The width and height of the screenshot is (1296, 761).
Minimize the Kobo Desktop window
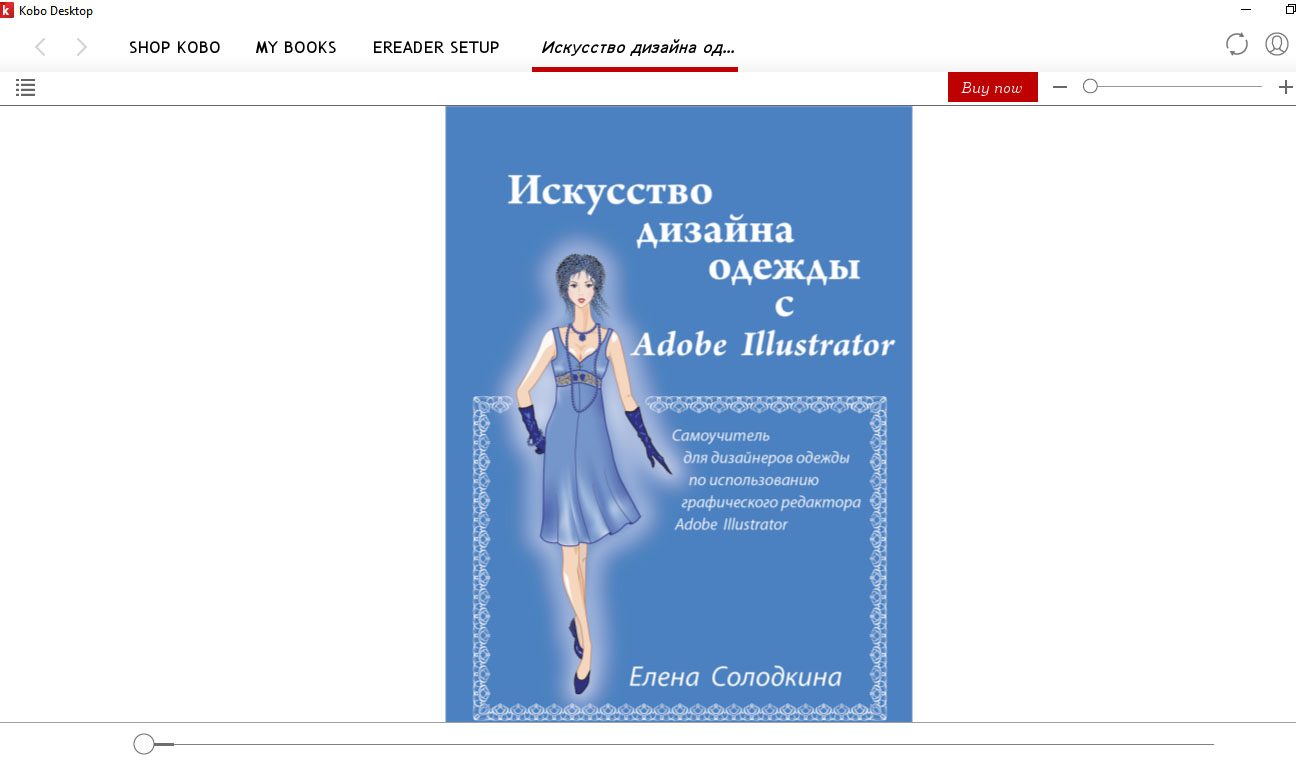[1244, 10]
